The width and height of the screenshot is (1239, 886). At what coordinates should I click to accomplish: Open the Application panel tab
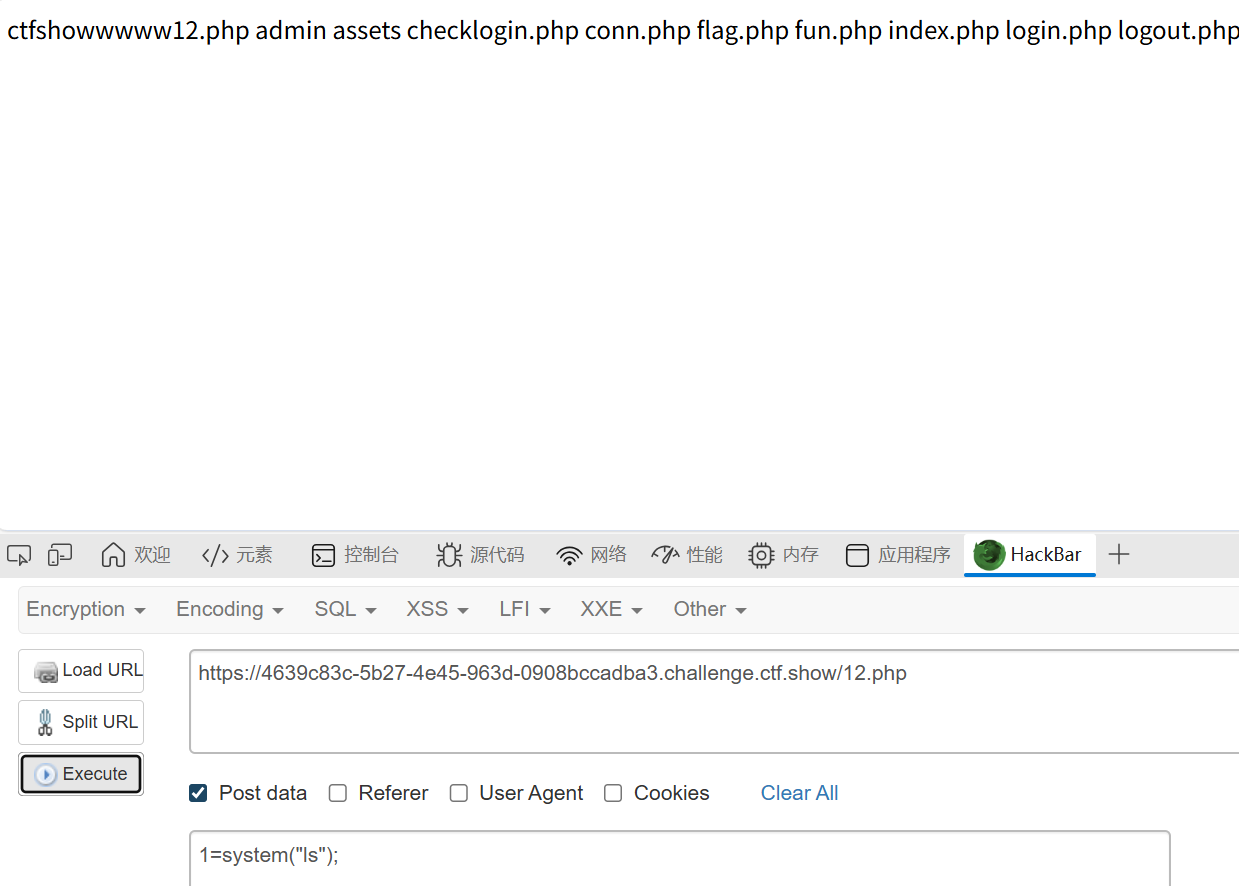click(898, 554)
